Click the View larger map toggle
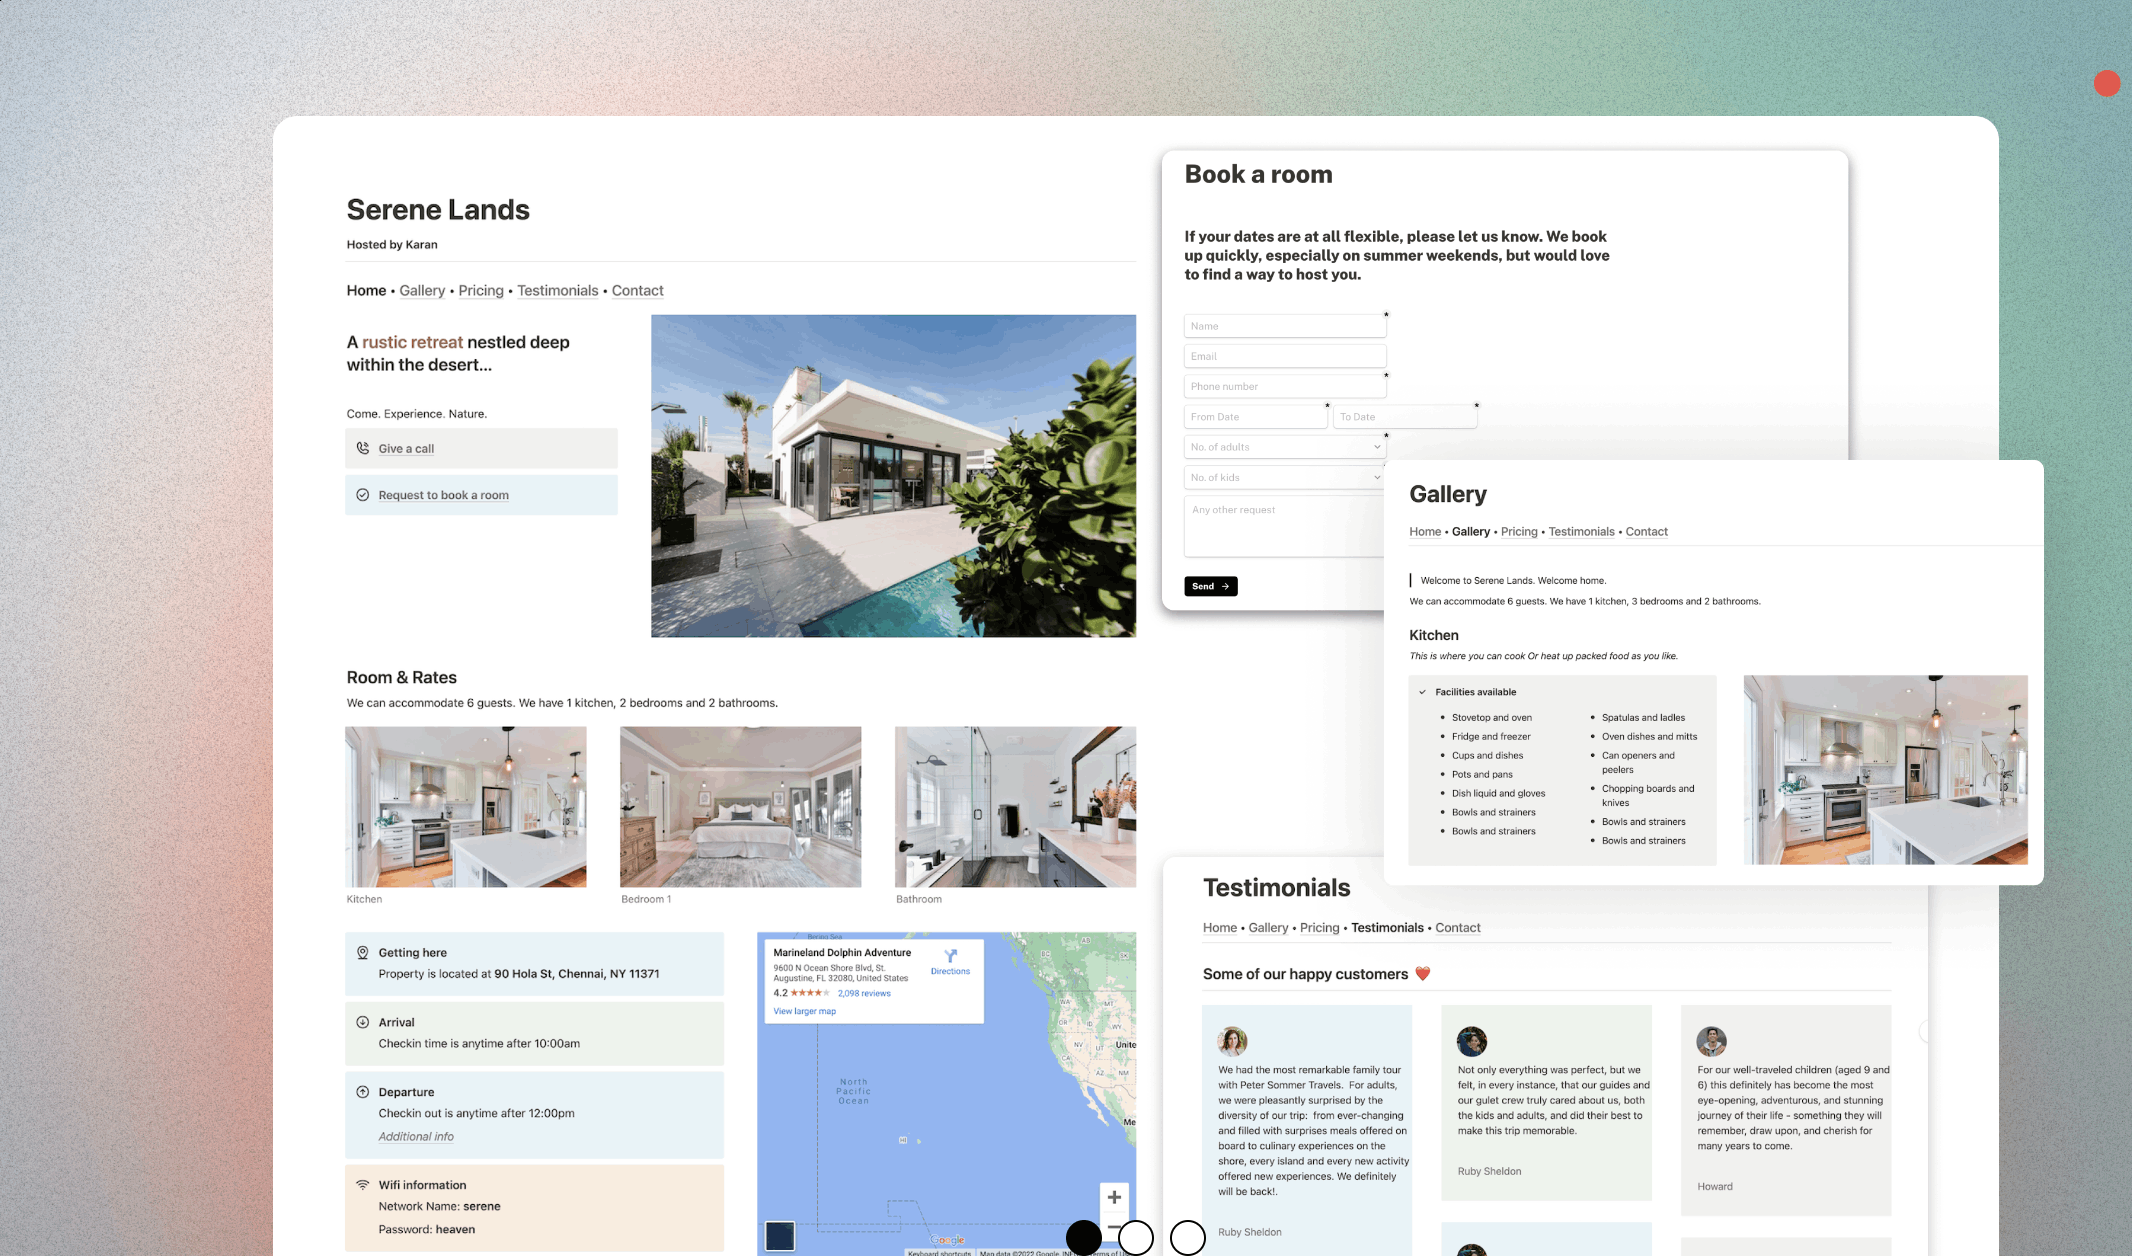This screenshot has width=2132, height=1256. (803, 1011)
